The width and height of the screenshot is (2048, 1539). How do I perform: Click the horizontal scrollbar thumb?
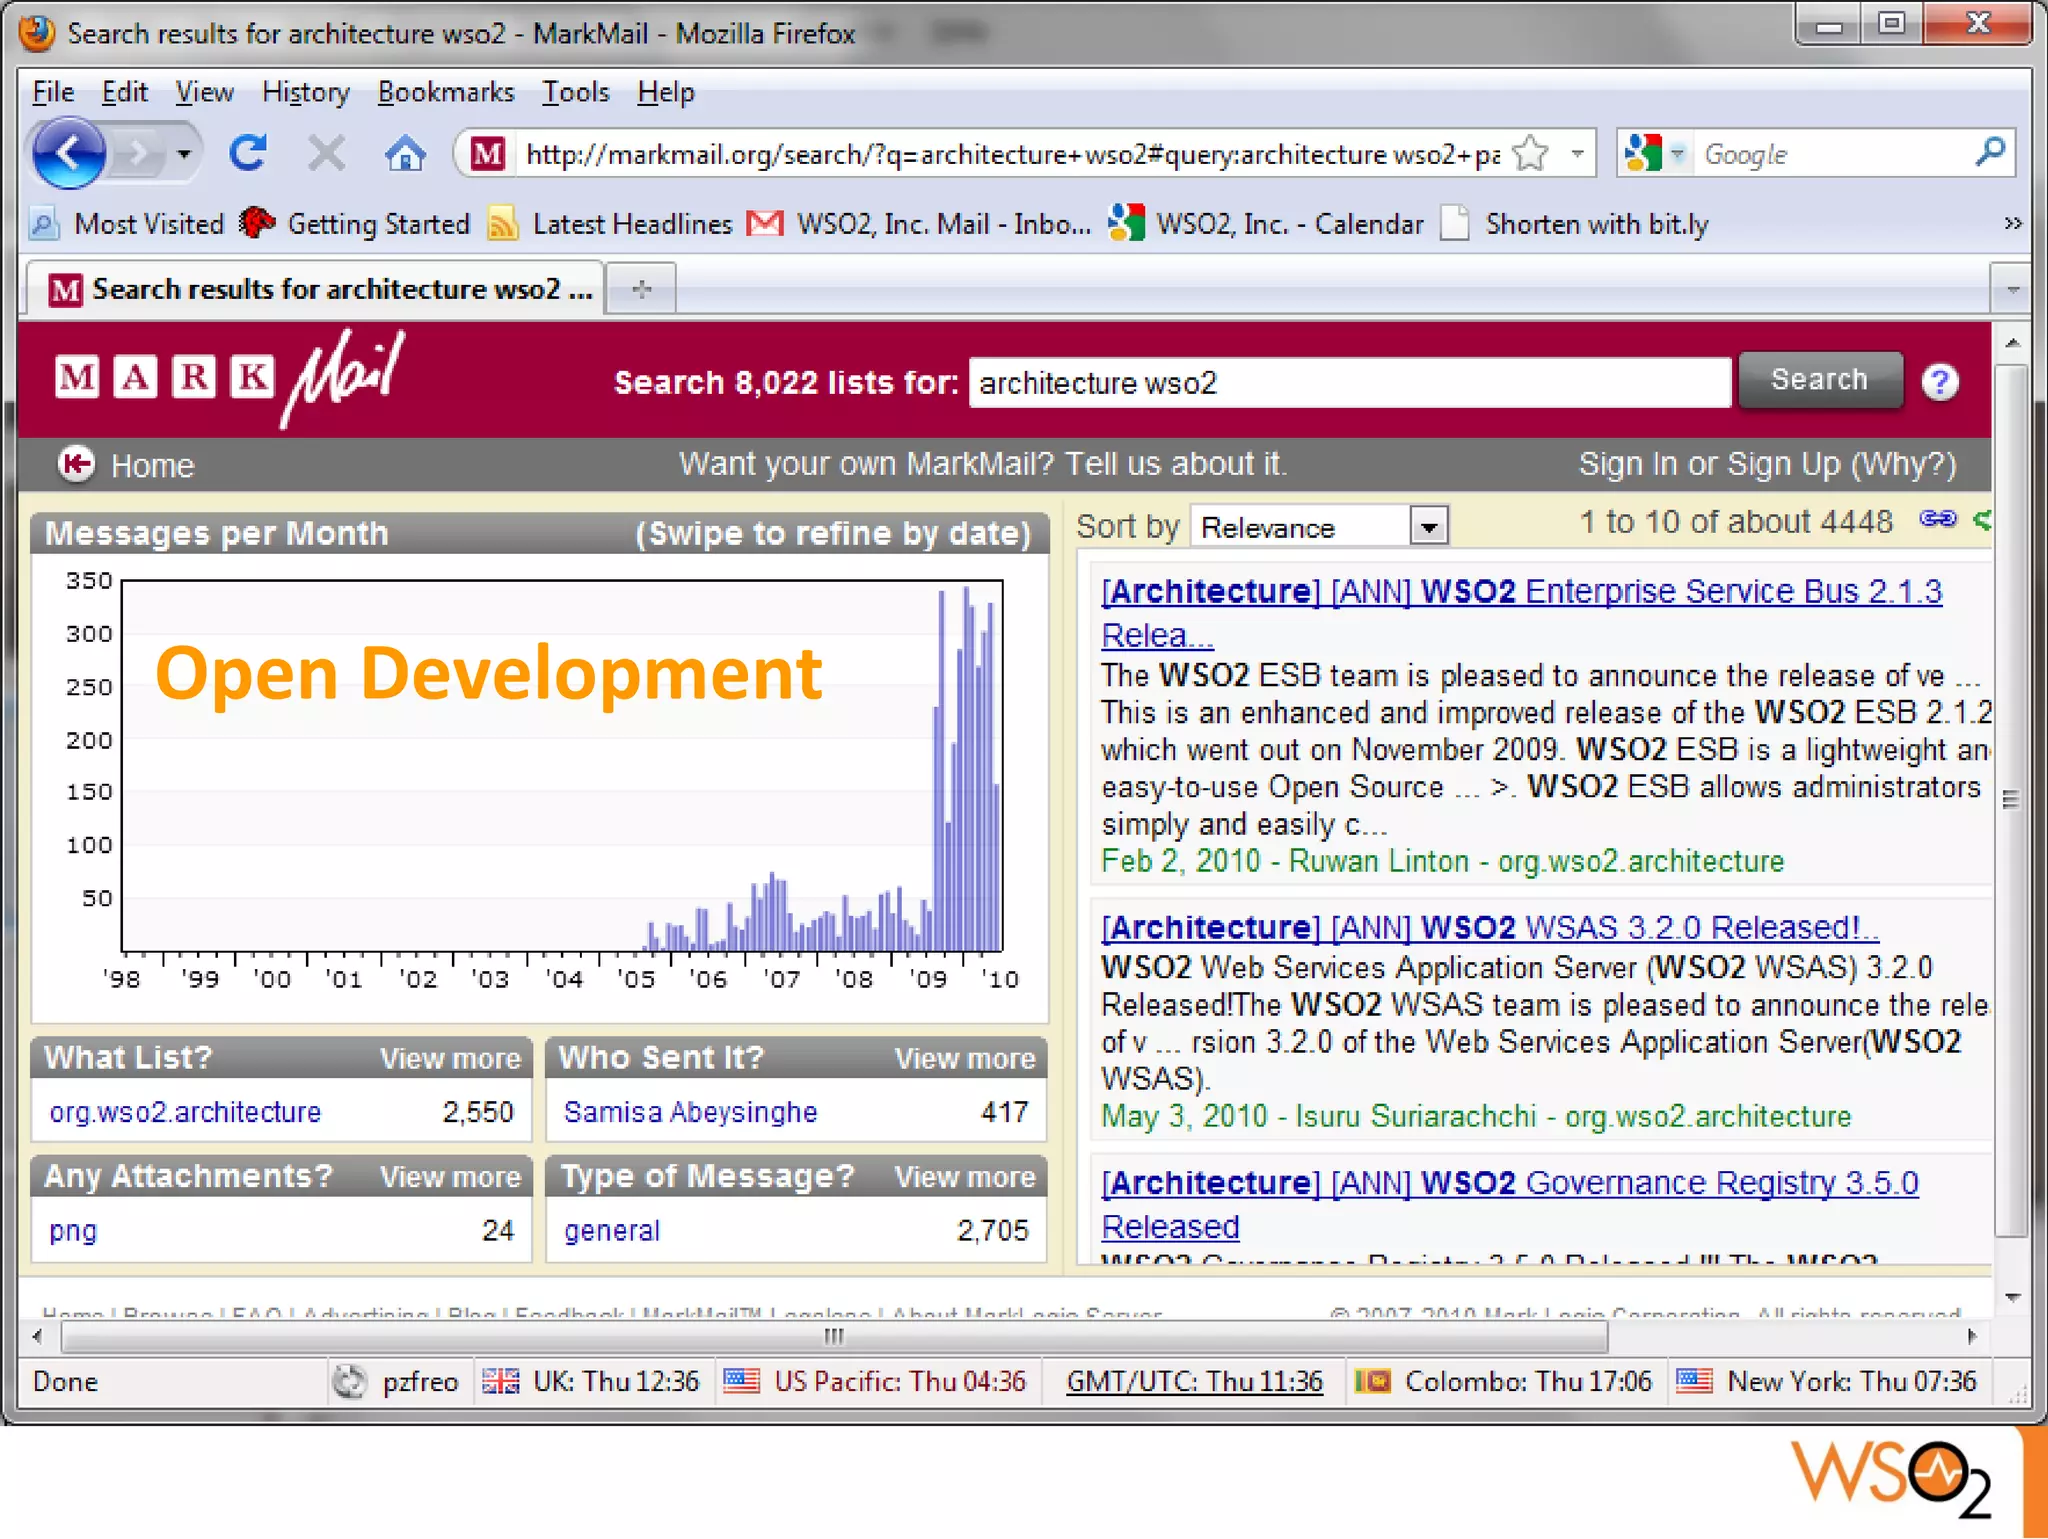pyautogui.click(x=834, y=1336)
